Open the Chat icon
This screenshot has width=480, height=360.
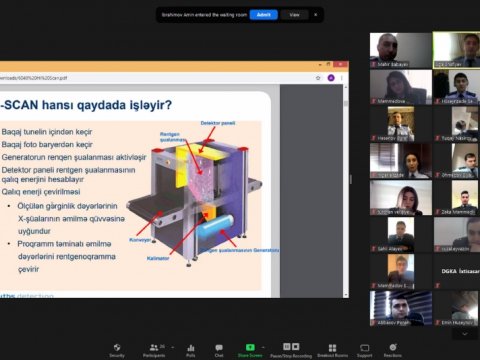tap(219, 348)
